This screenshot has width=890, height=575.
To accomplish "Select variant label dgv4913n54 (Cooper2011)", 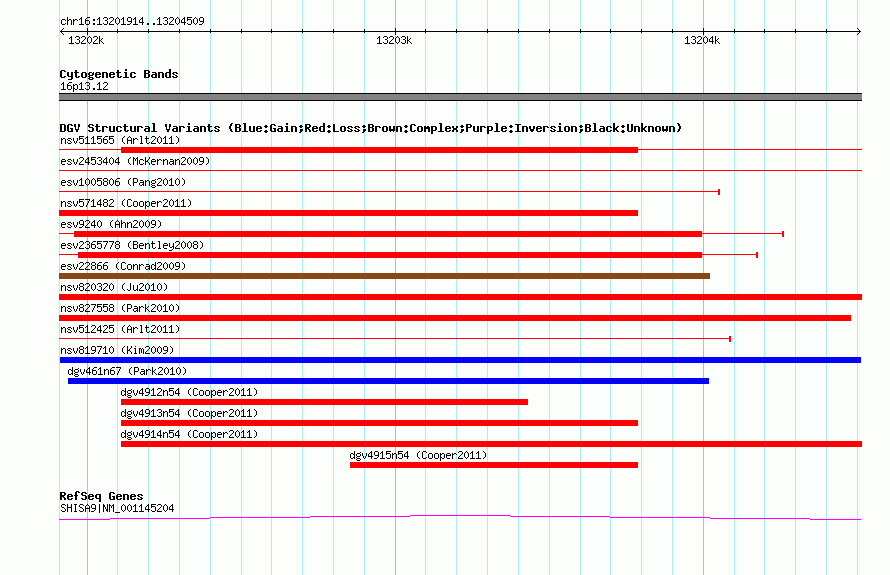I will 189,413.
